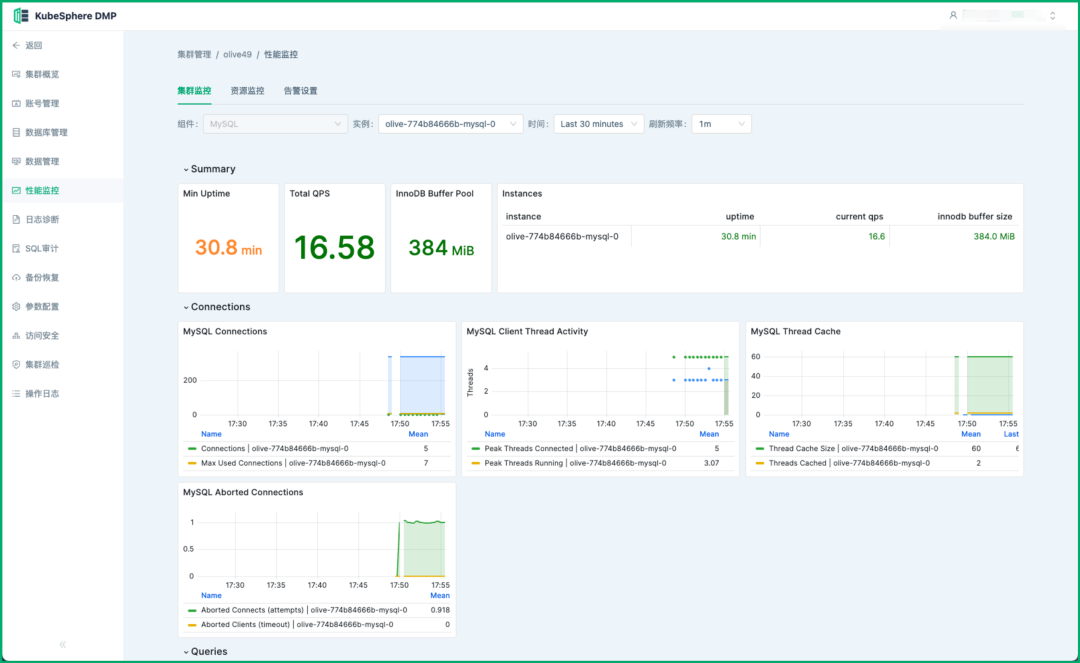Screen dimensions: 1080x663
Task: Open the 刷新频率 1m dropdown
Action: pos(721,124)
